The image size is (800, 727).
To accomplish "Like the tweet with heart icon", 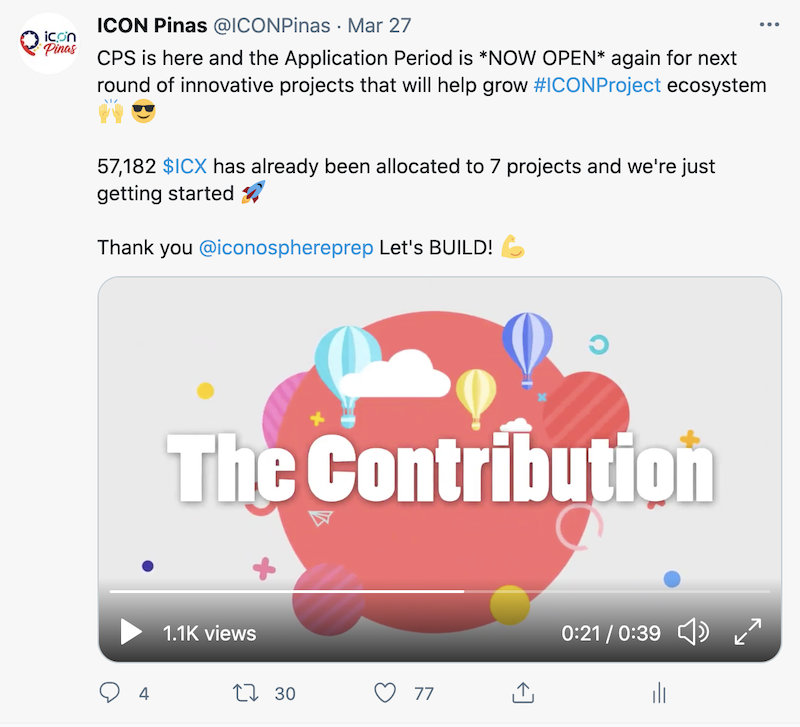I will [384, 692].
